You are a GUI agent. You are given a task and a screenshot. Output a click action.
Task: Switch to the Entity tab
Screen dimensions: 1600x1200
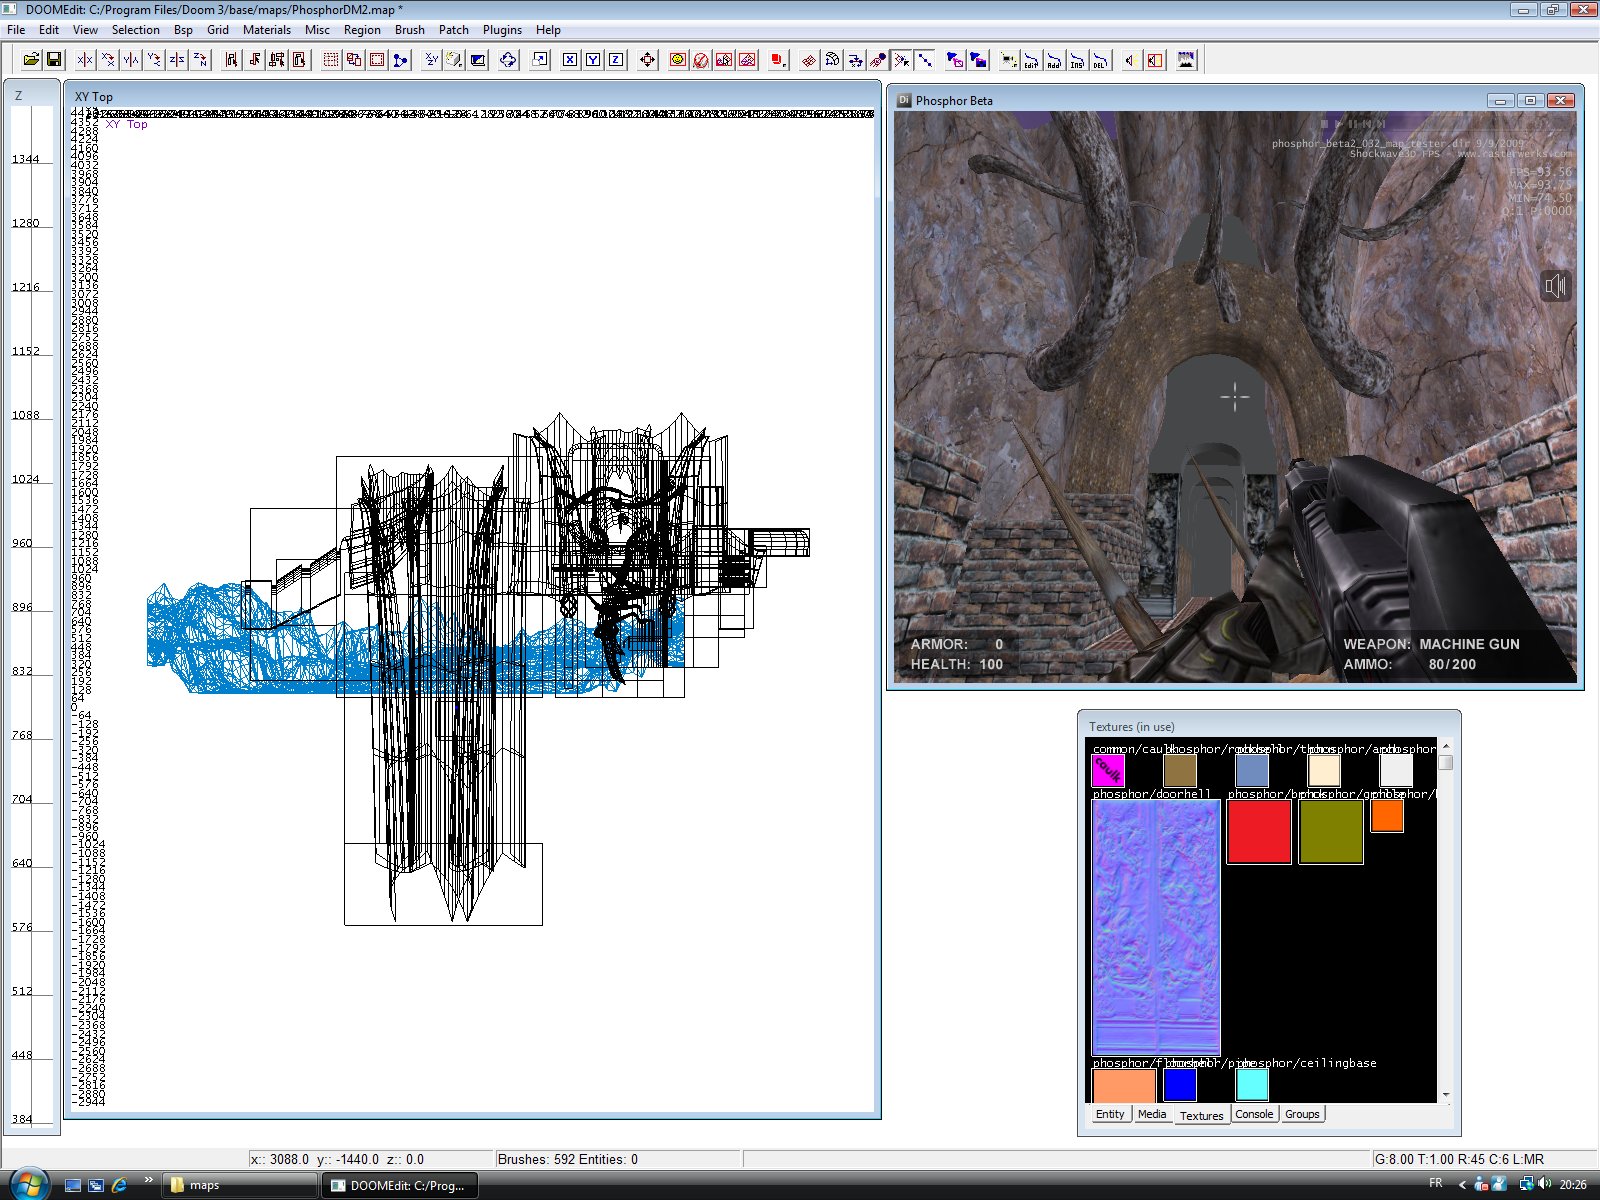[1110, 1114]
